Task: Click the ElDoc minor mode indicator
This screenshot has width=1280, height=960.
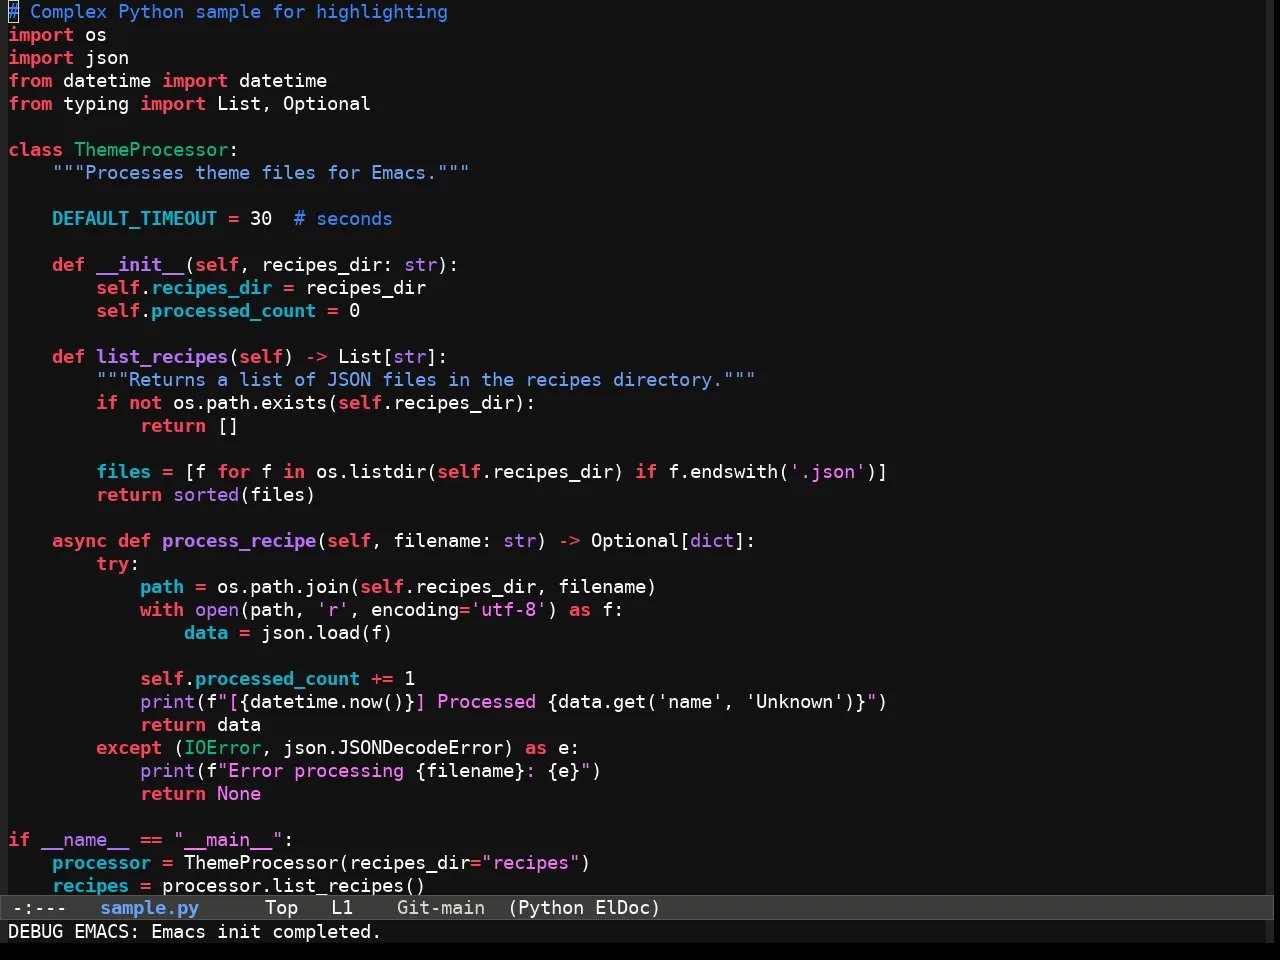Action: point(622,908)
